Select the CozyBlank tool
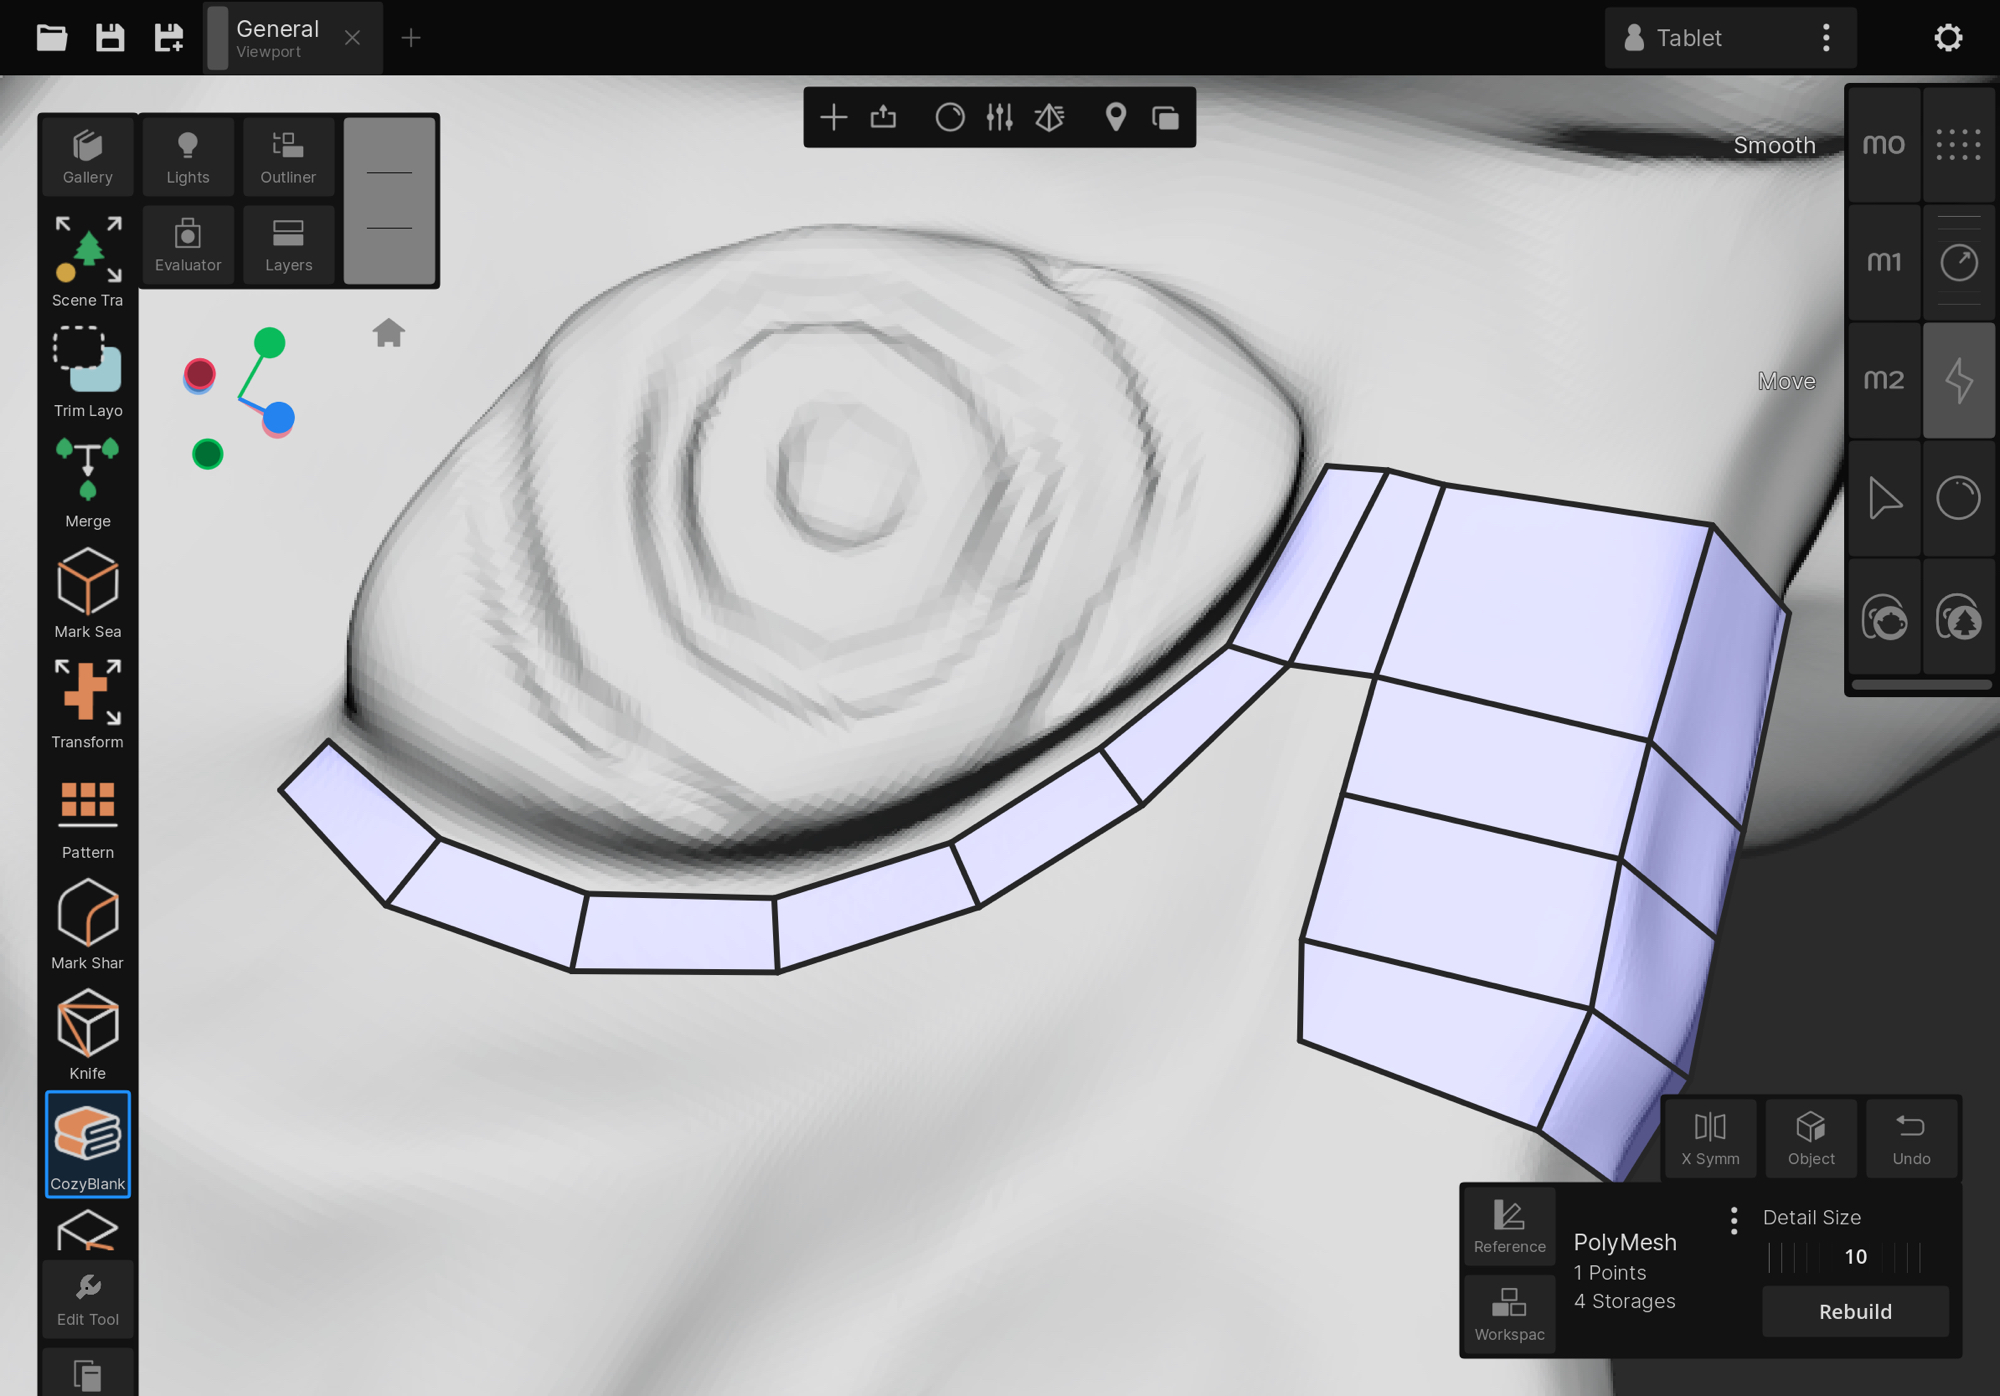Screen dimensions: 2000x1396 (88, 1144)
